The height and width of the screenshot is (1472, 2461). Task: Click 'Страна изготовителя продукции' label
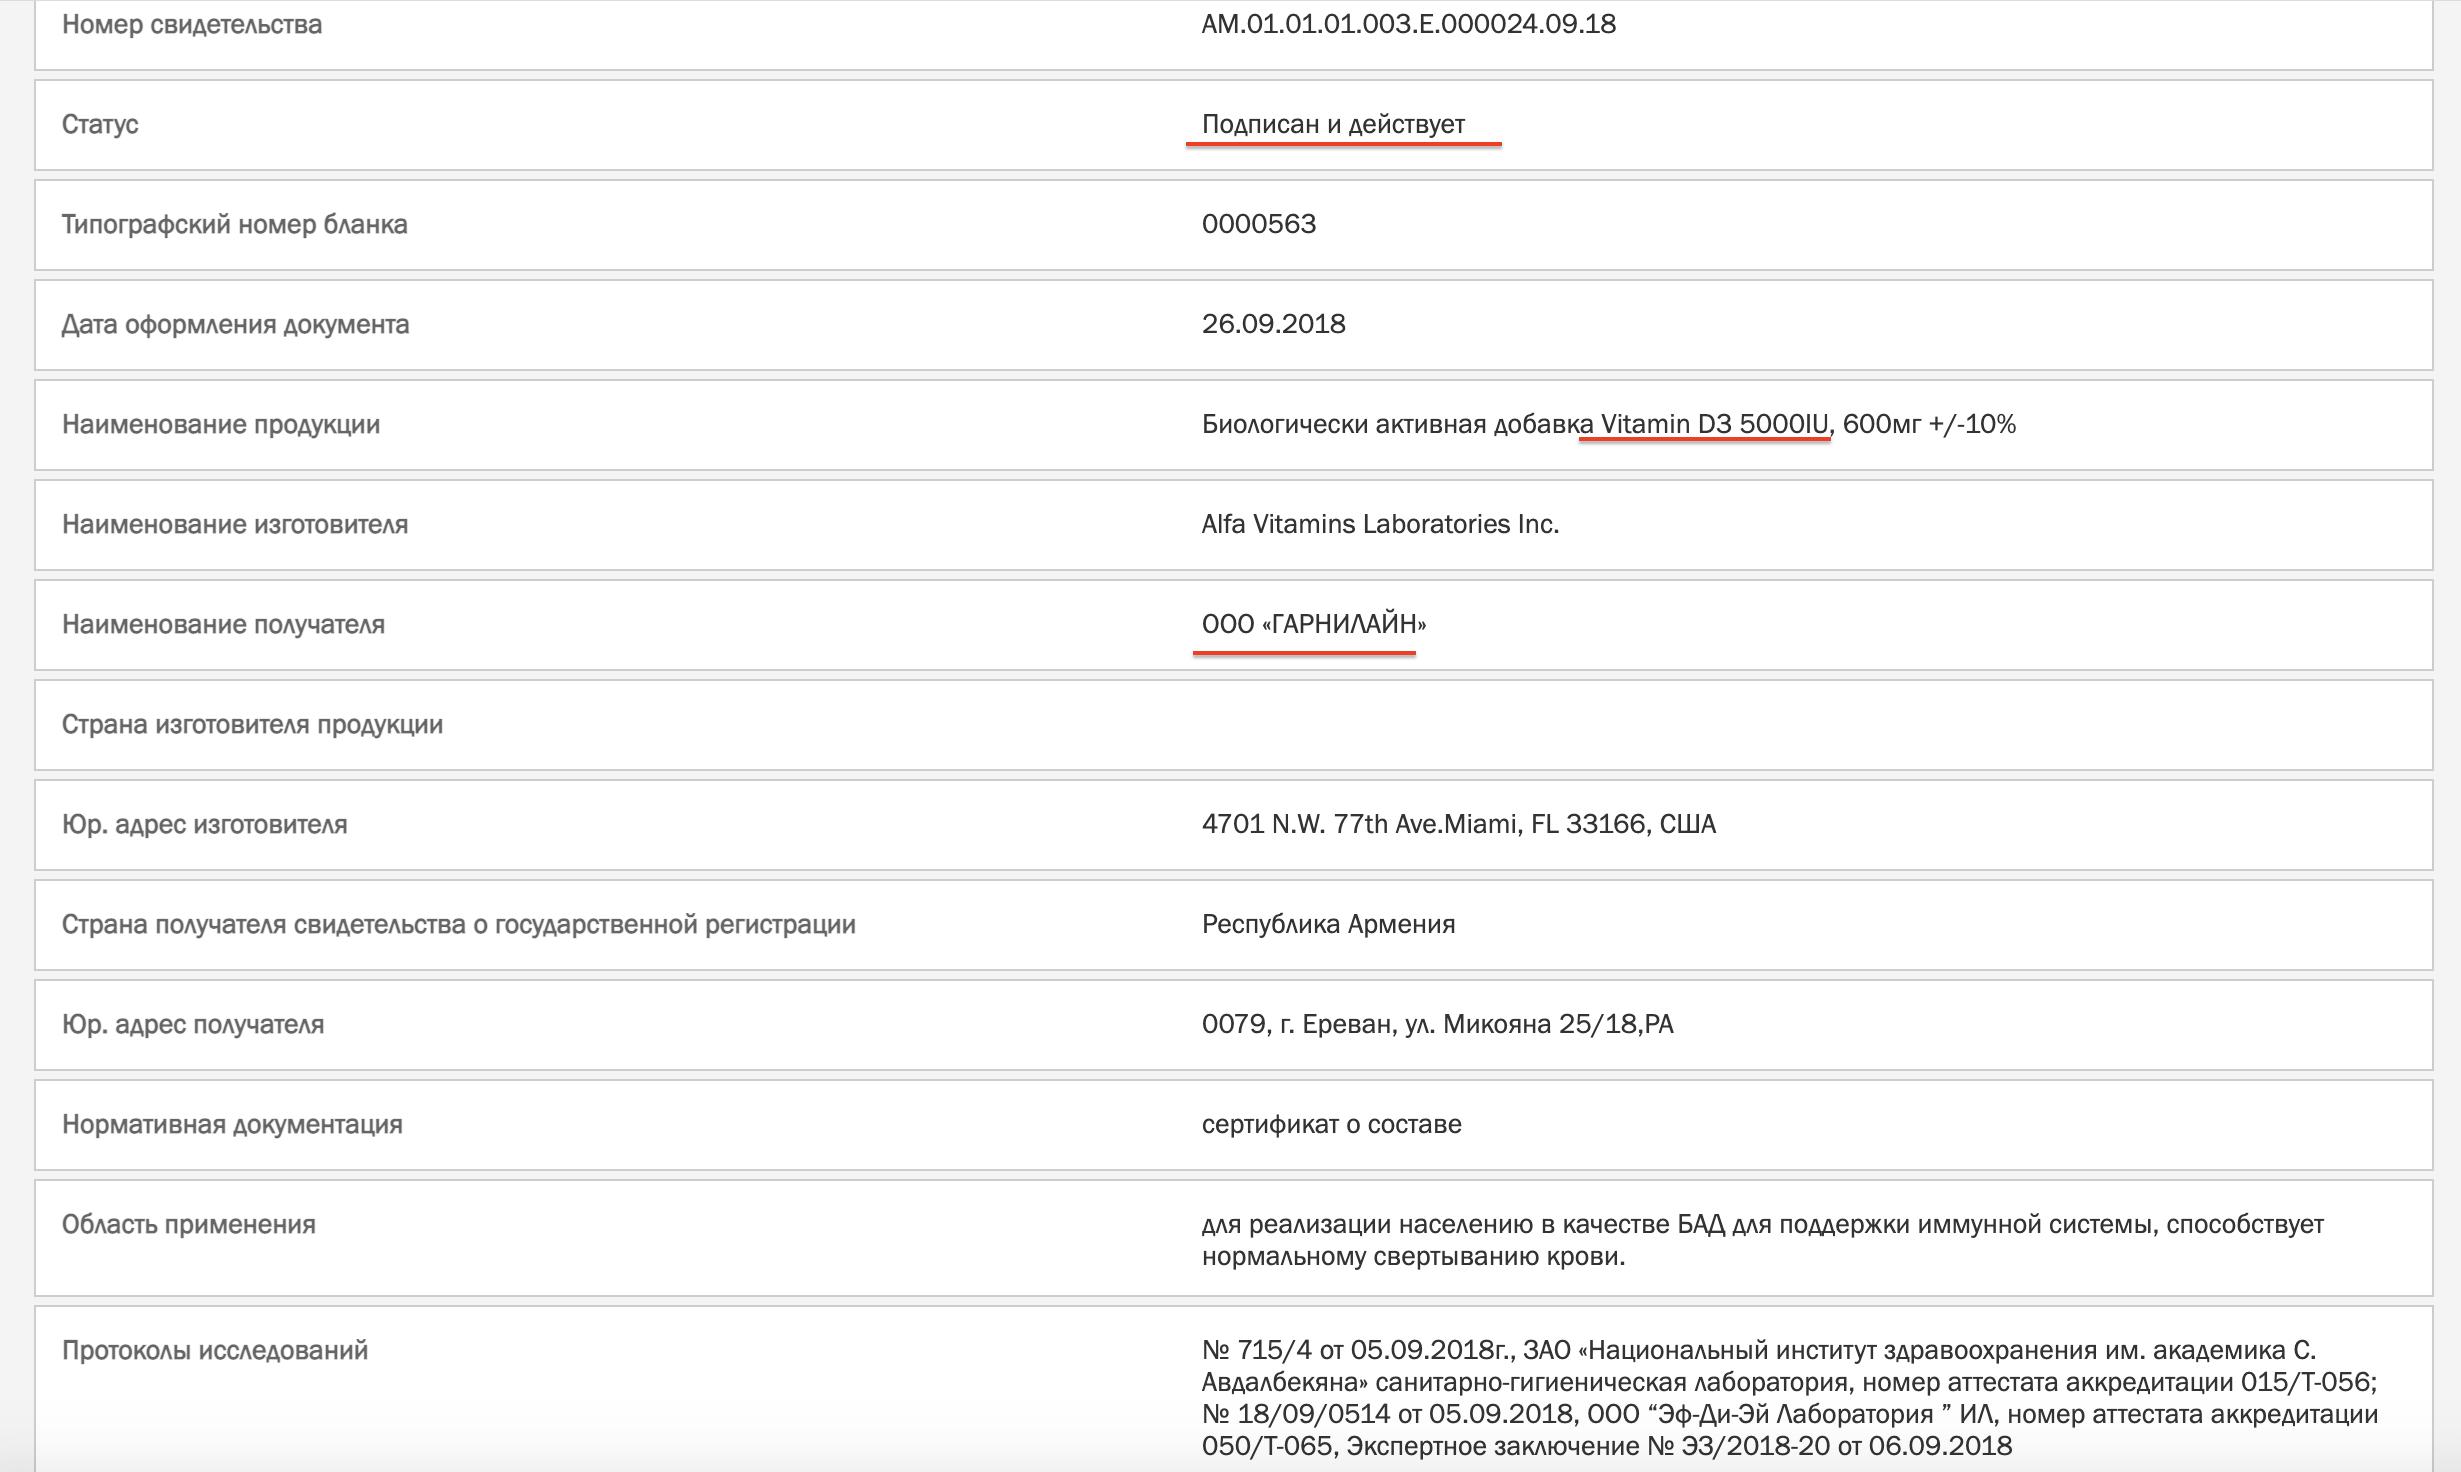pyautogui.click(x=252, y=724)
